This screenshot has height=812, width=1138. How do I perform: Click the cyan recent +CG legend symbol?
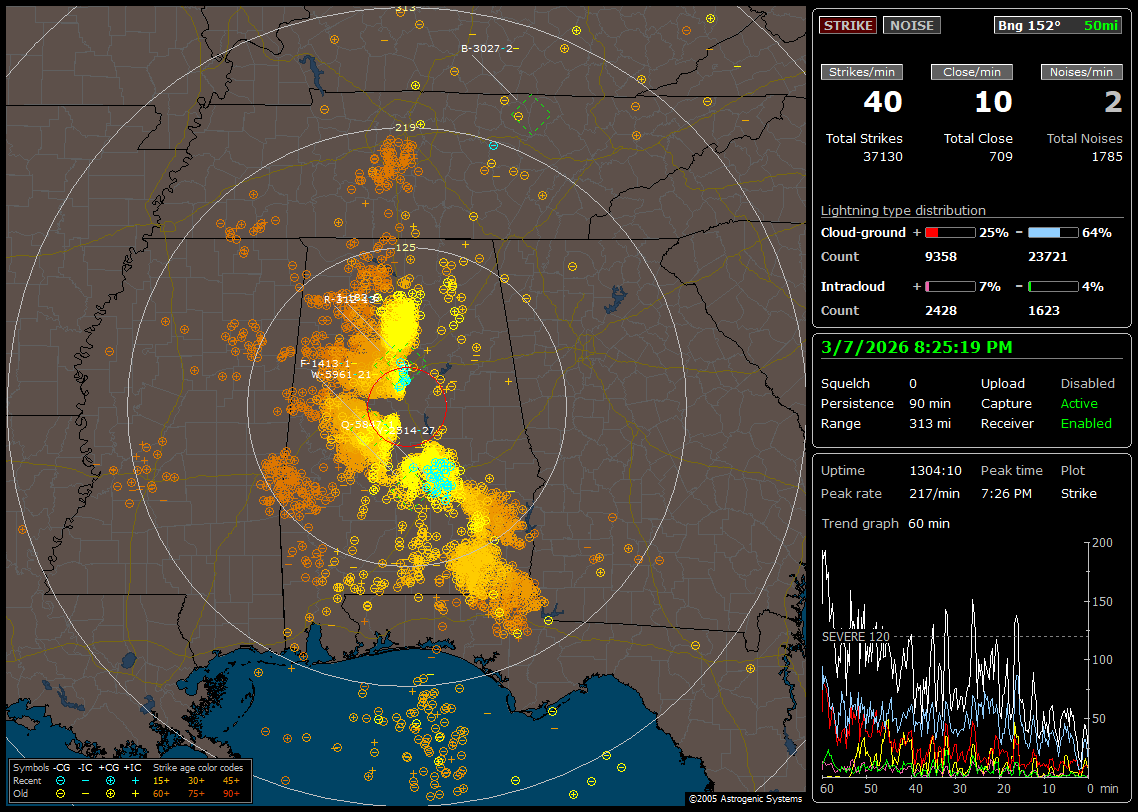click(110, 780)
